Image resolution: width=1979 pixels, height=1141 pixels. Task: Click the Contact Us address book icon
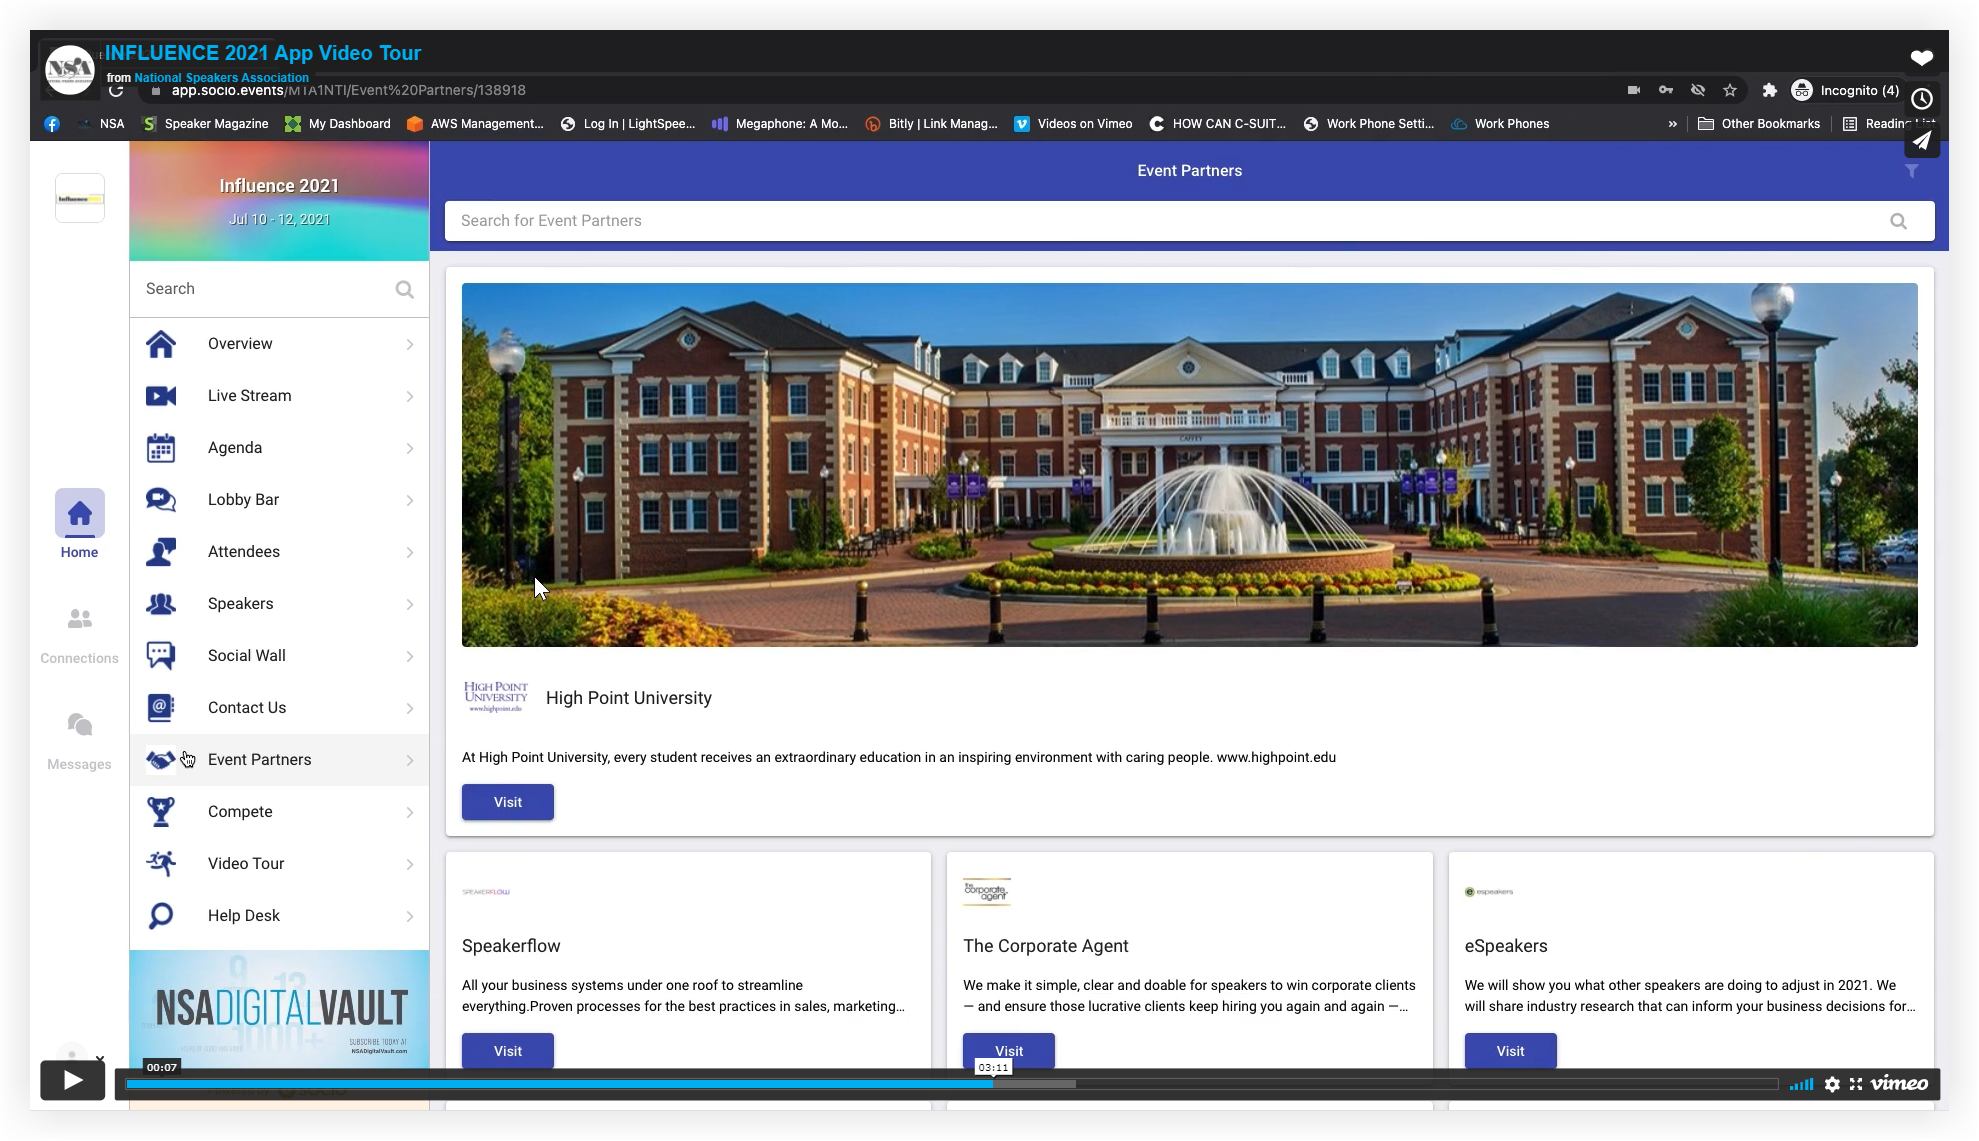point(161,708)
